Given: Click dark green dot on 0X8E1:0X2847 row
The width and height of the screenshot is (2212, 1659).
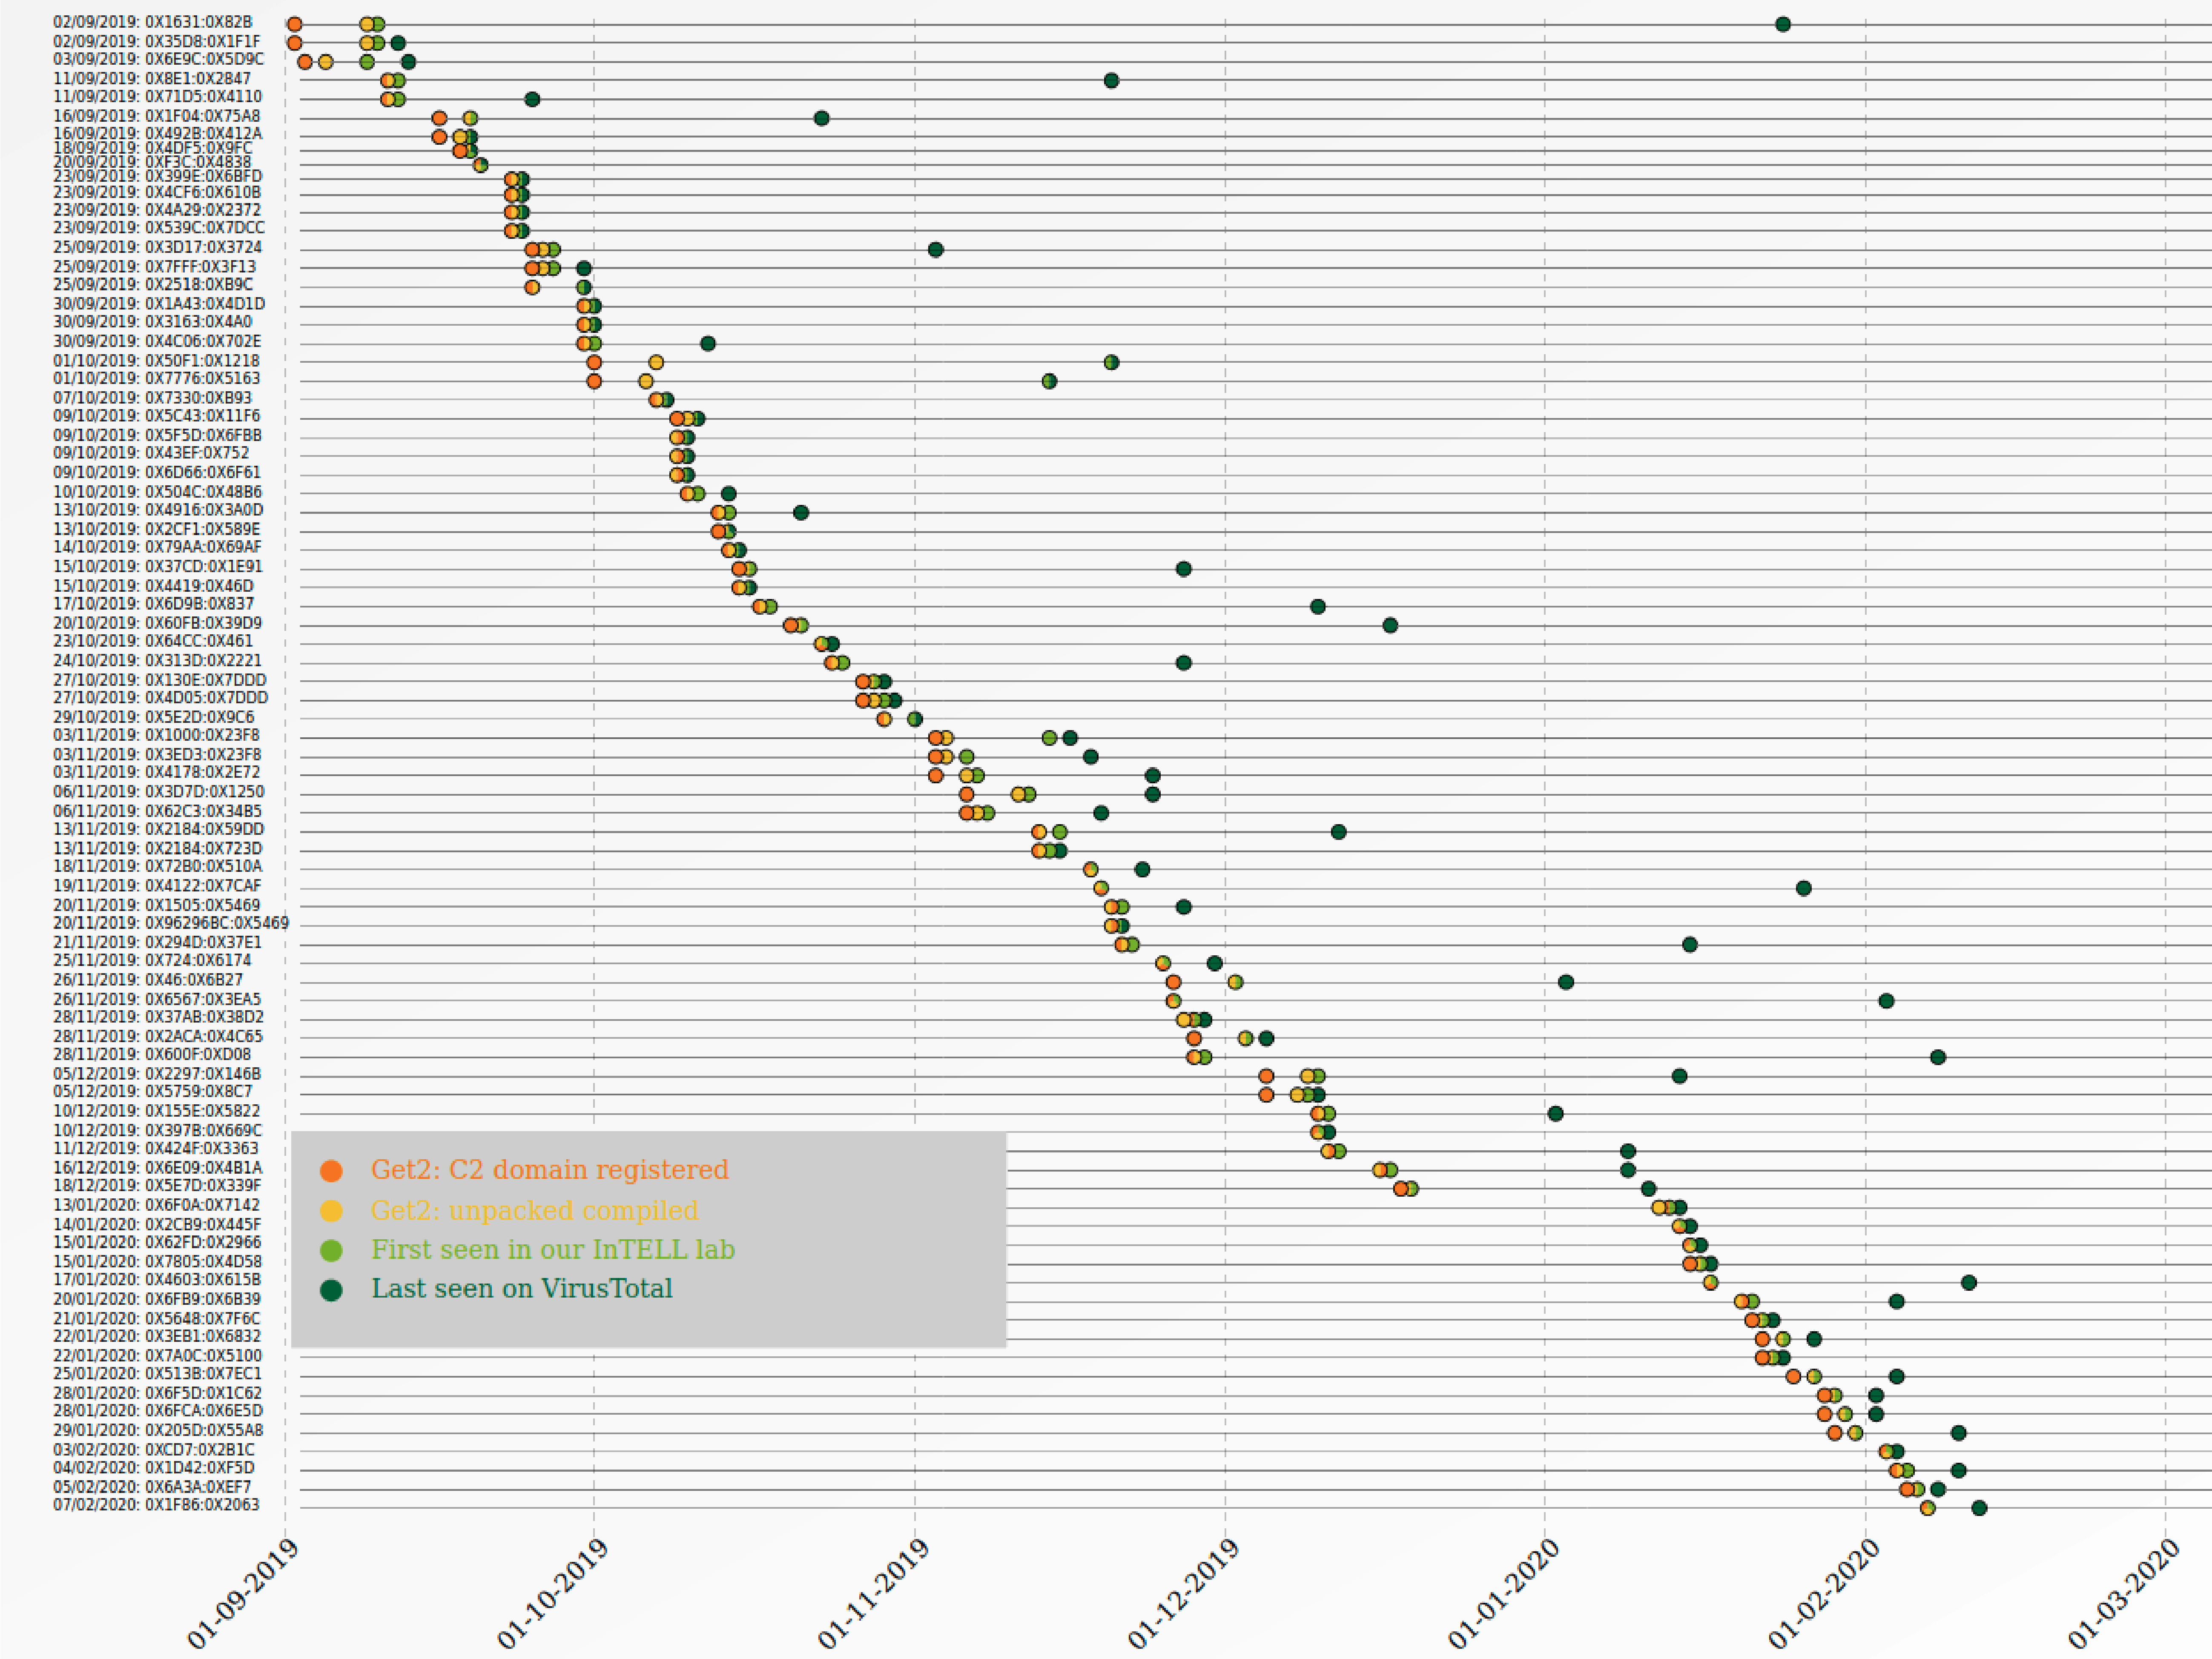Looking at the screenshot, I should coord(1111,80).
